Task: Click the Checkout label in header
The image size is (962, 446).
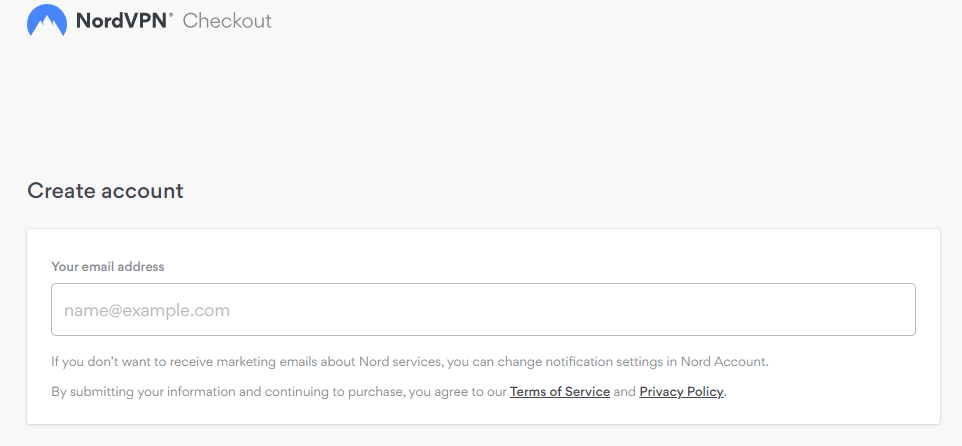Action: 227,21
